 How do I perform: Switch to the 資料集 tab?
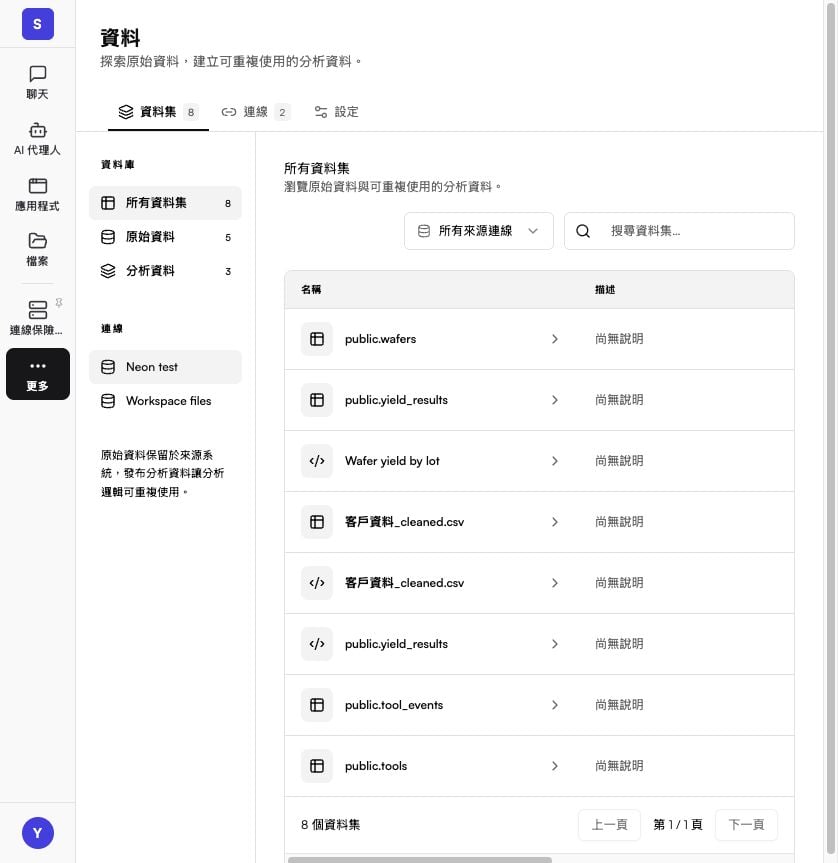(x=158, y=112)
